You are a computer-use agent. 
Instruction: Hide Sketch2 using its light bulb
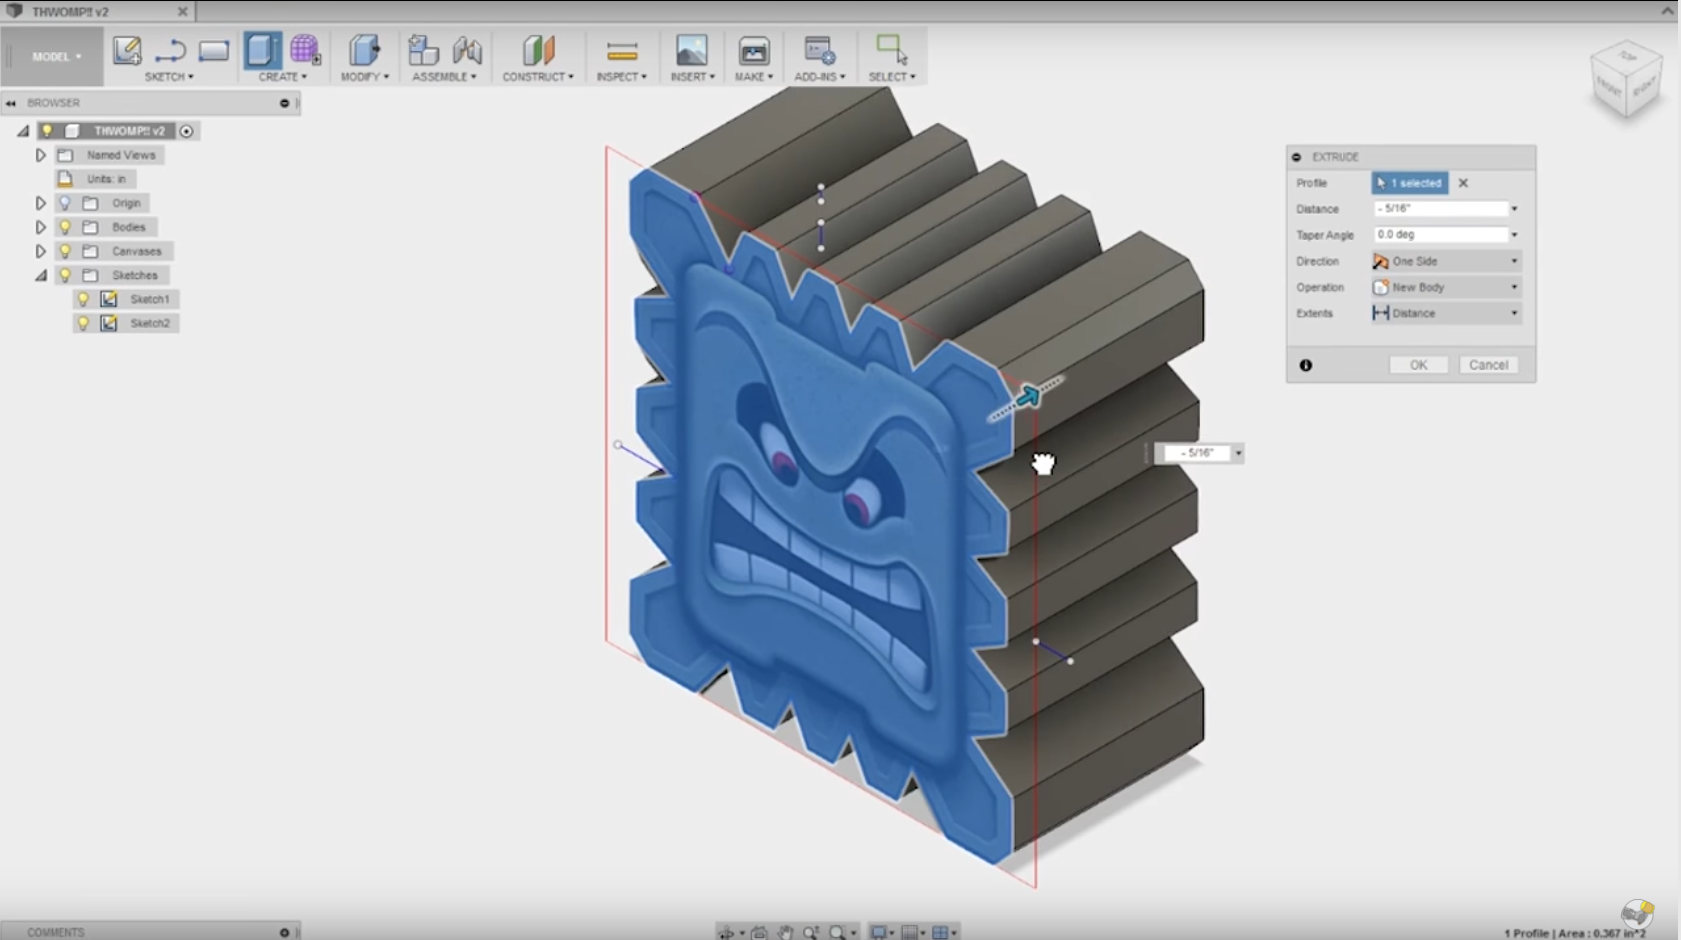83,323
